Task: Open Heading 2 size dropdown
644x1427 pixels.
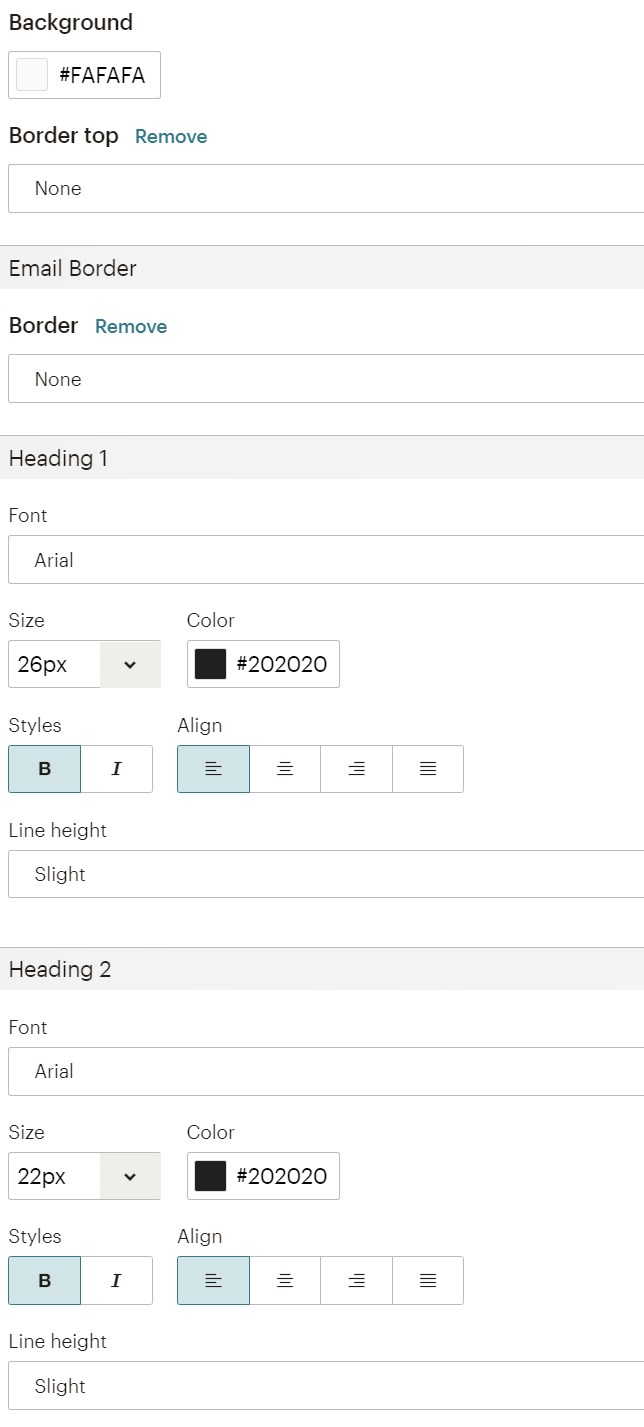Action: point(130,1176)
